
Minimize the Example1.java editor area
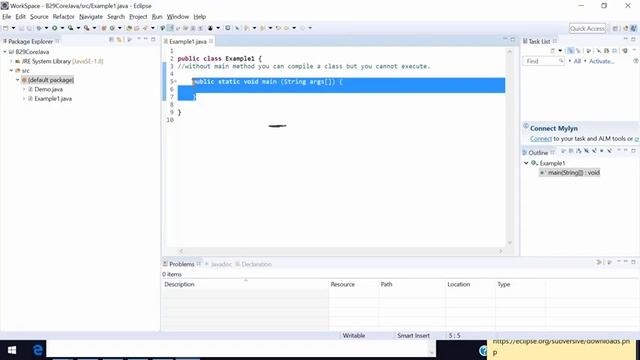click(x=505, y=39)
